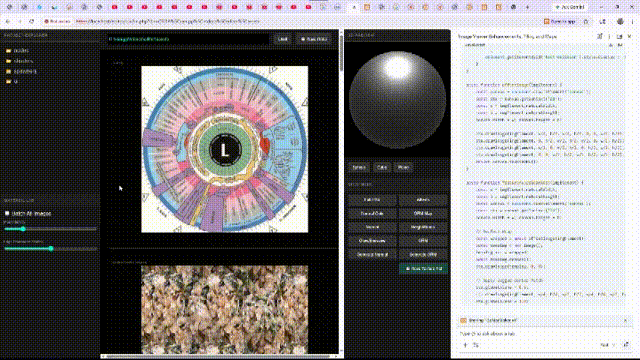Image resolution: width=640 pixels, height=360 pixels.
Task: Click the Ask Gemini button in the tab strip
Action: (571, 7)
